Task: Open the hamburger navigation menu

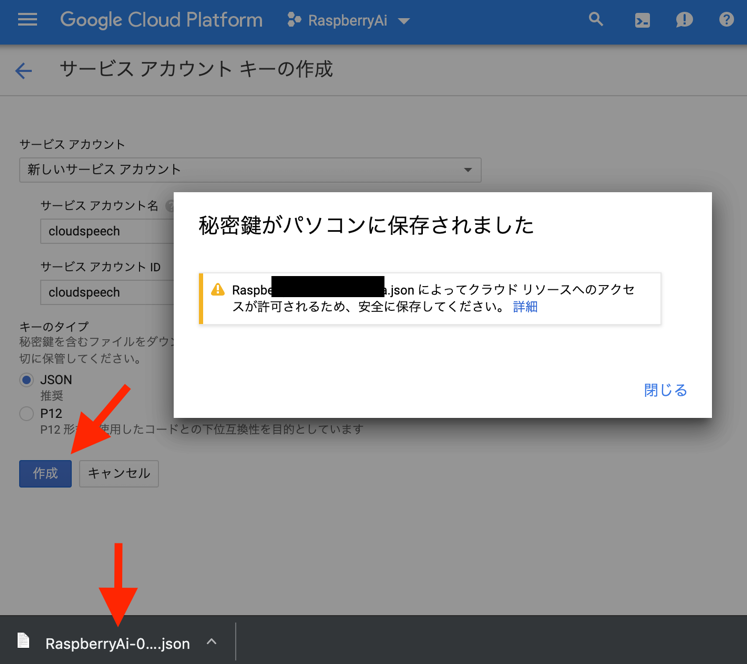Action: pyautogui.click(x=27, y=20)
